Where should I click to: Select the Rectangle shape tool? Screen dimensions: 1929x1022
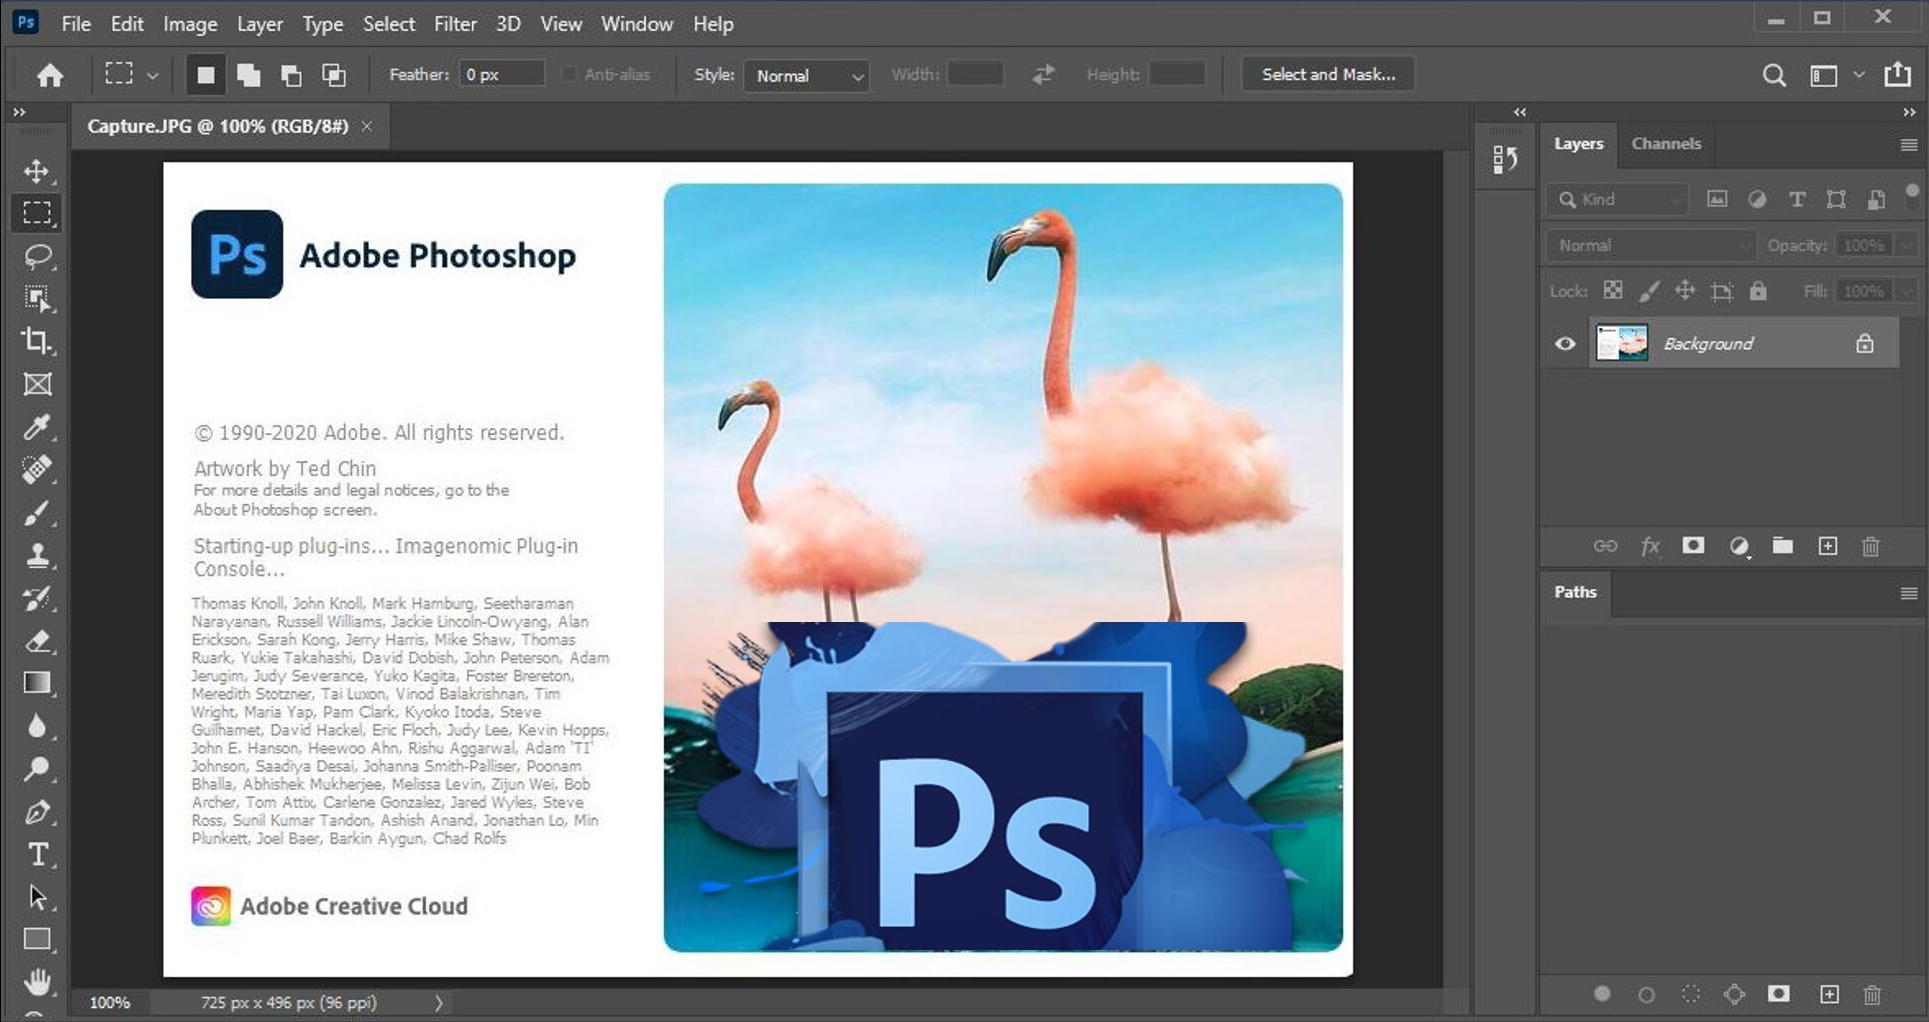click(37, 939)
